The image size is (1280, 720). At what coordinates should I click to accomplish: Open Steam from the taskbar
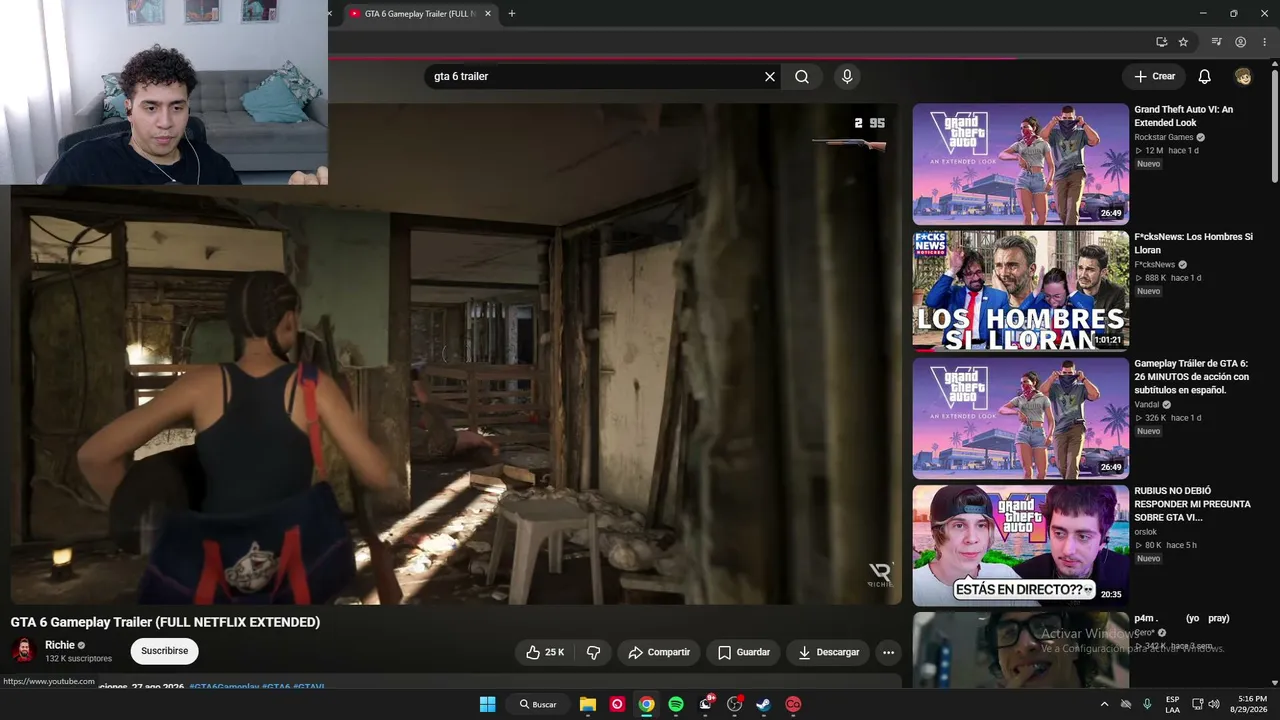(763, 704)
